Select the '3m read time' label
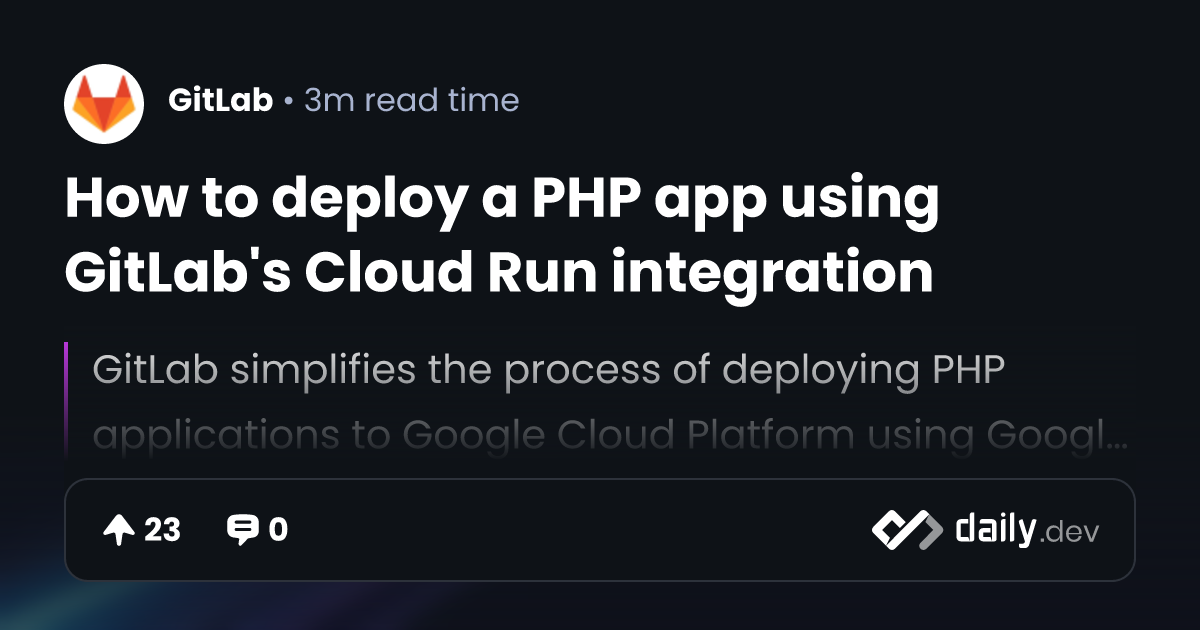 tap(412, 101)
